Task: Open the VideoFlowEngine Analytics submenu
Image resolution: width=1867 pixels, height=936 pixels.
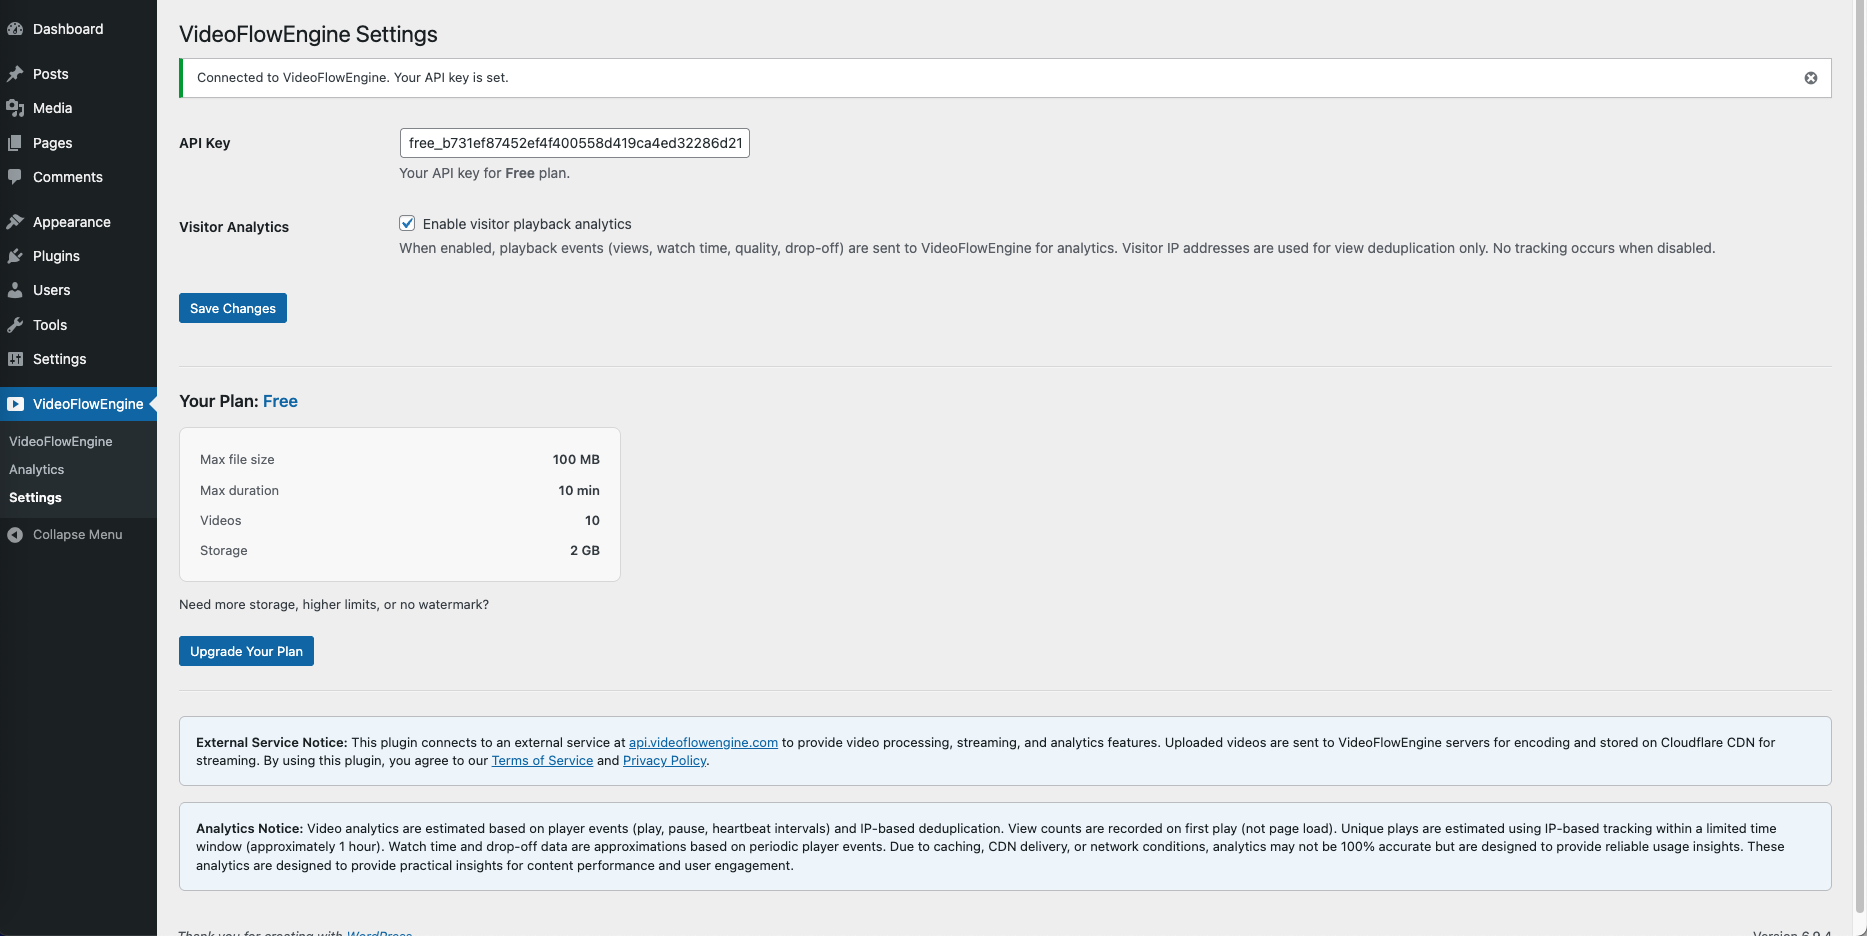Action: click(x=36, y=469)
